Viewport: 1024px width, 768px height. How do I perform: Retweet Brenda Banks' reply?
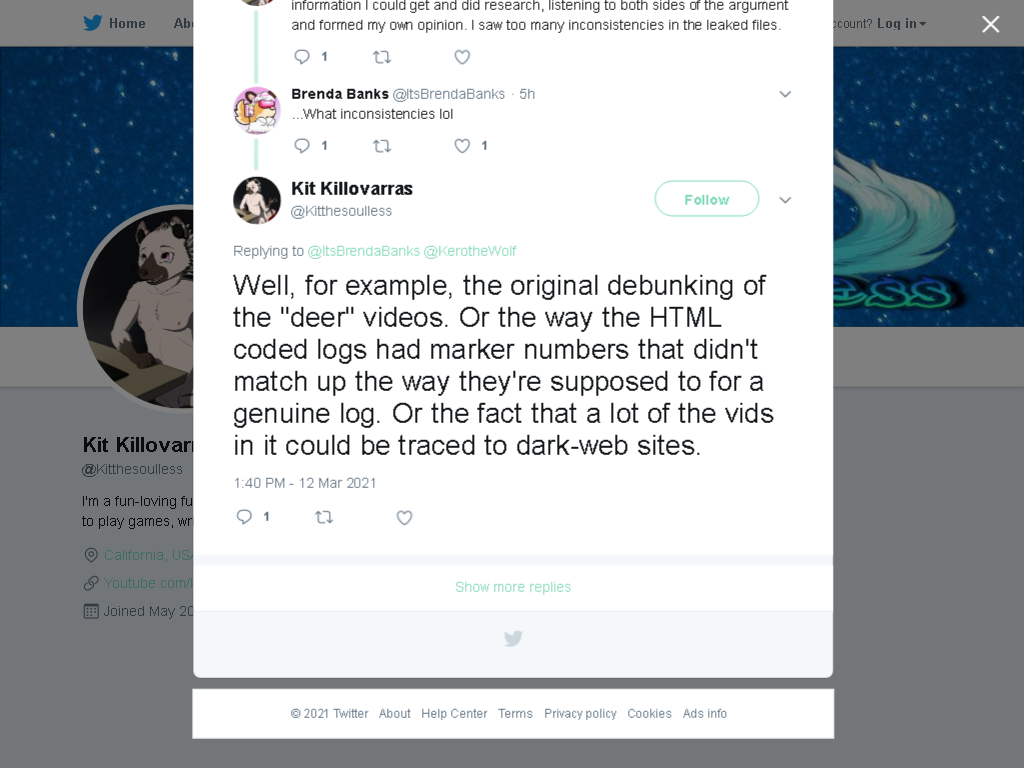(382, 146)
